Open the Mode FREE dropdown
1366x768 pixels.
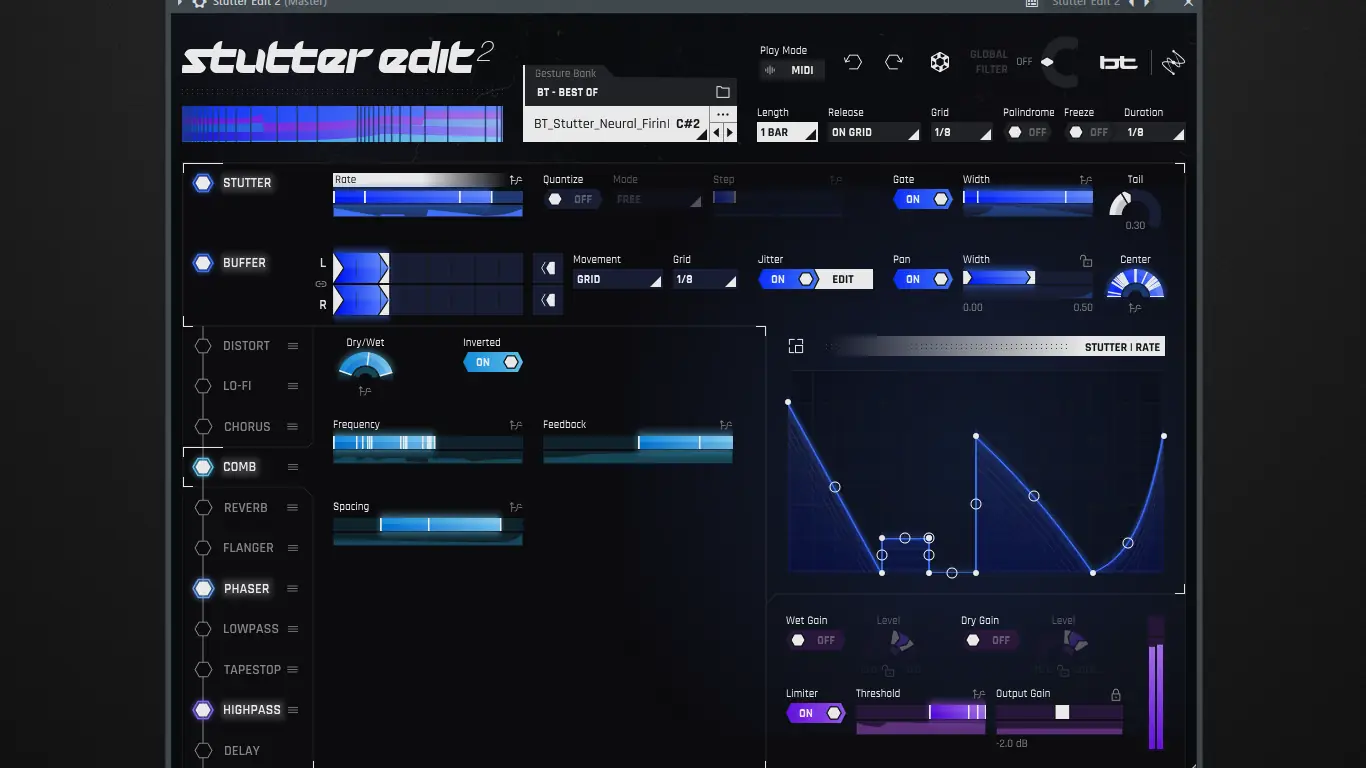point(658,199)
